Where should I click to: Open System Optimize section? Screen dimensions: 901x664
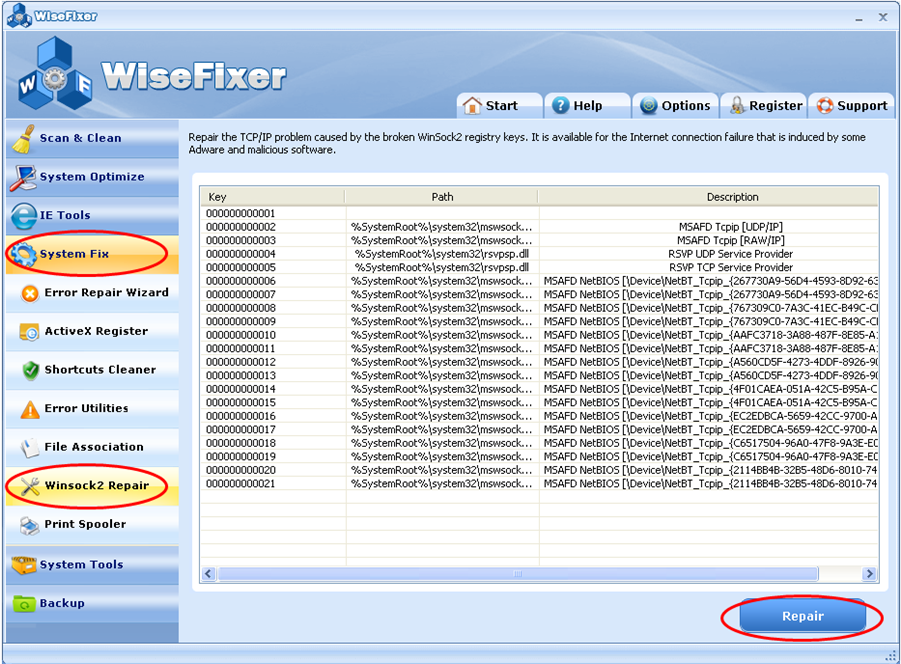click(x=93, y=177)
